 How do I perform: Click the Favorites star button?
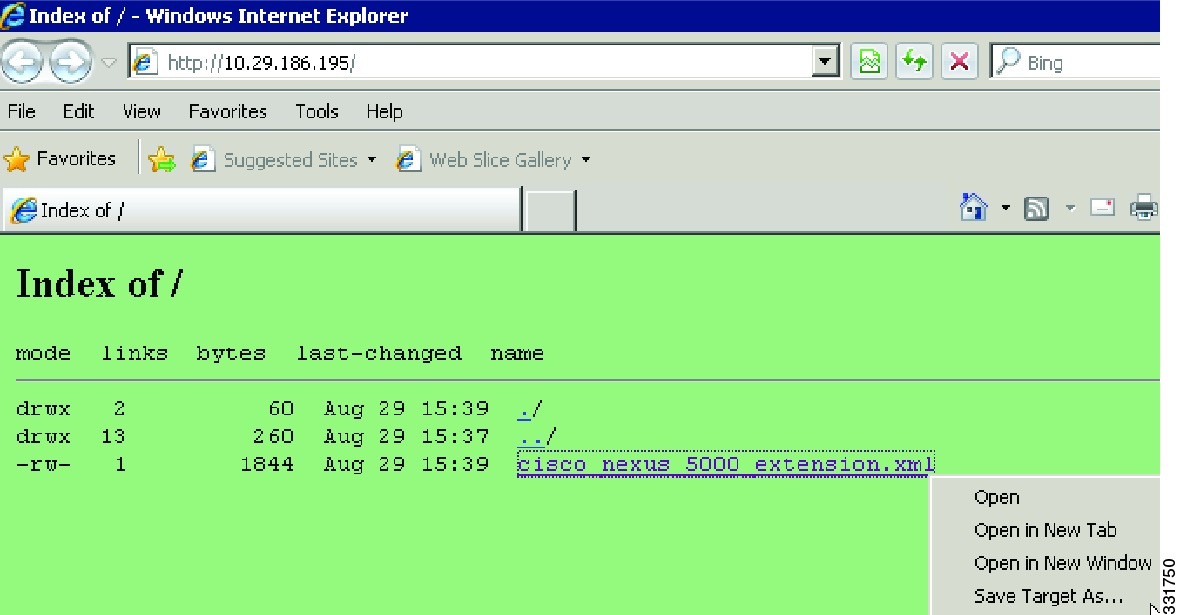tap(60, 159)
